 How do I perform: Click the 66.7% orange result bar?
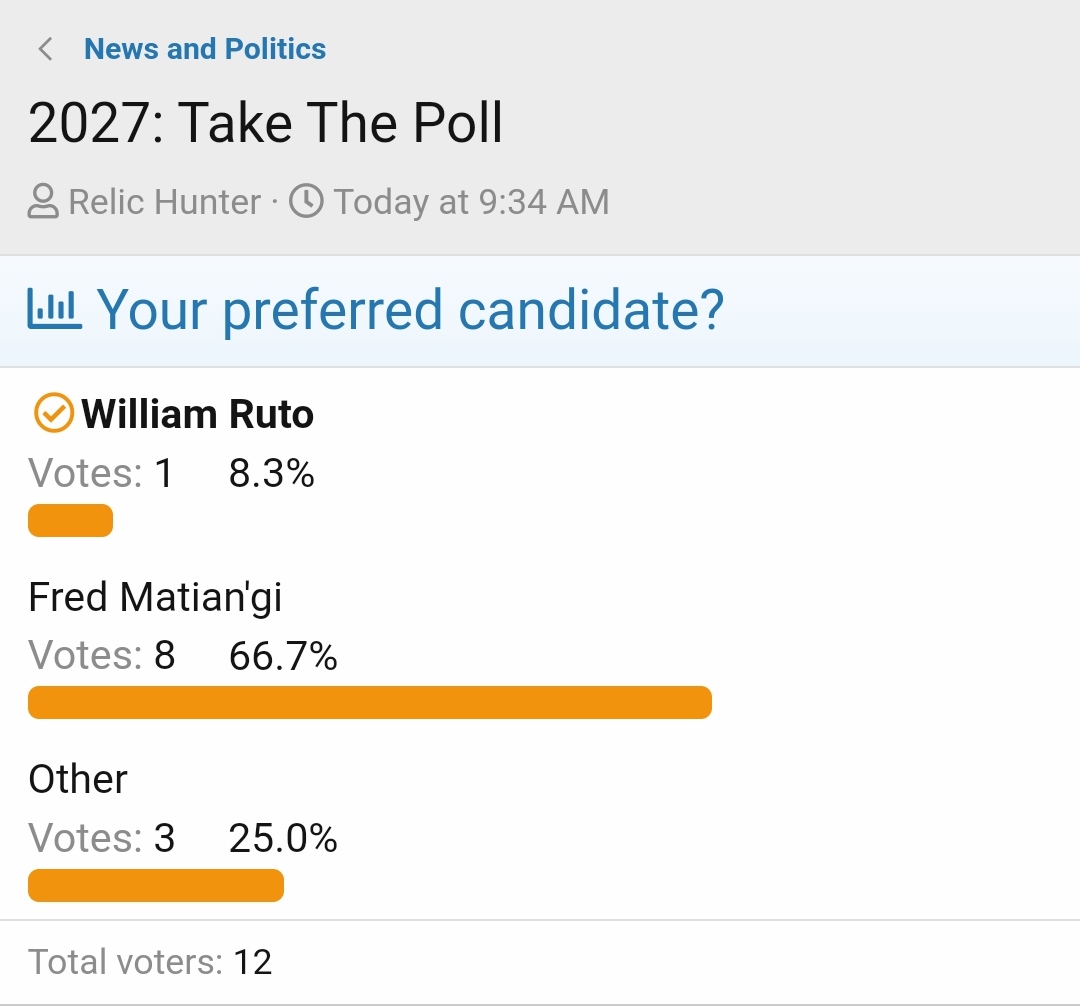click(370, 702)
